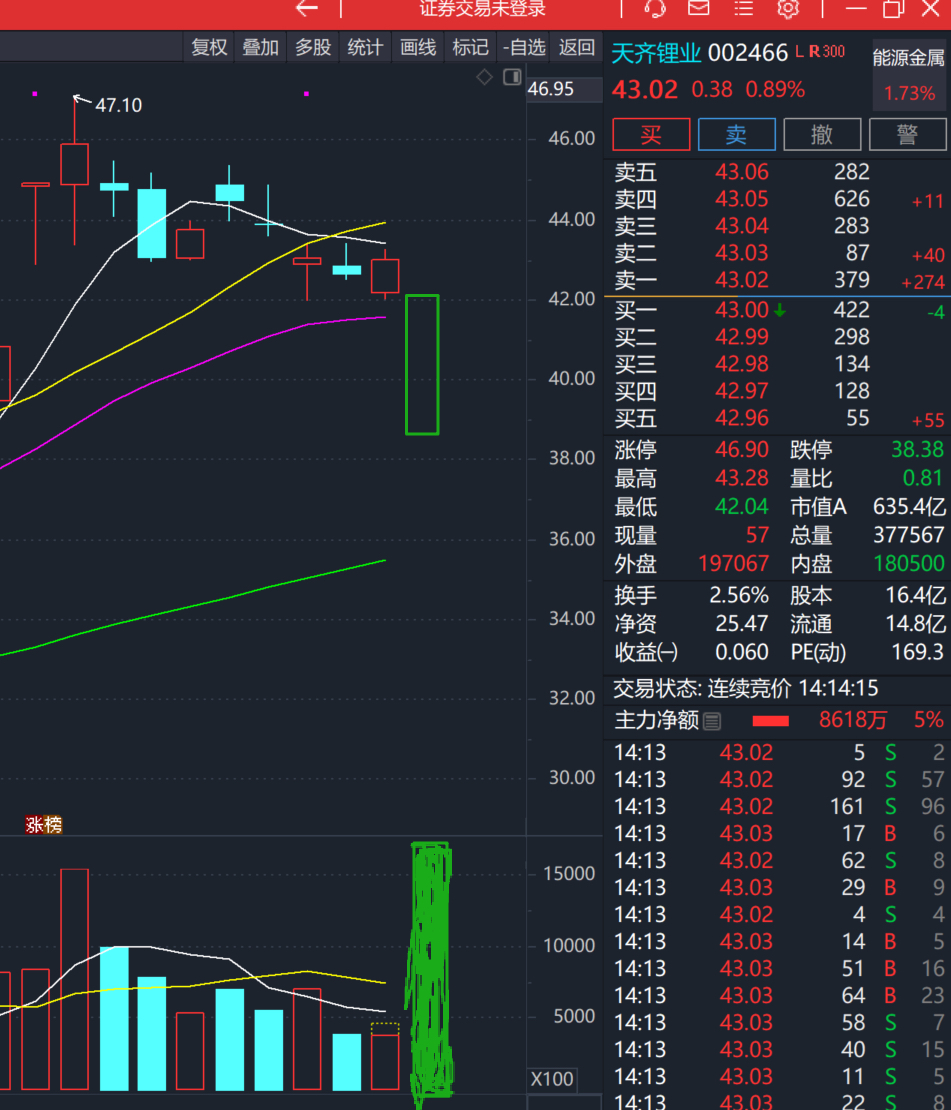Click the red 买 buy button
Viewport: 951px width, 1110px height.
click(651, 135)
